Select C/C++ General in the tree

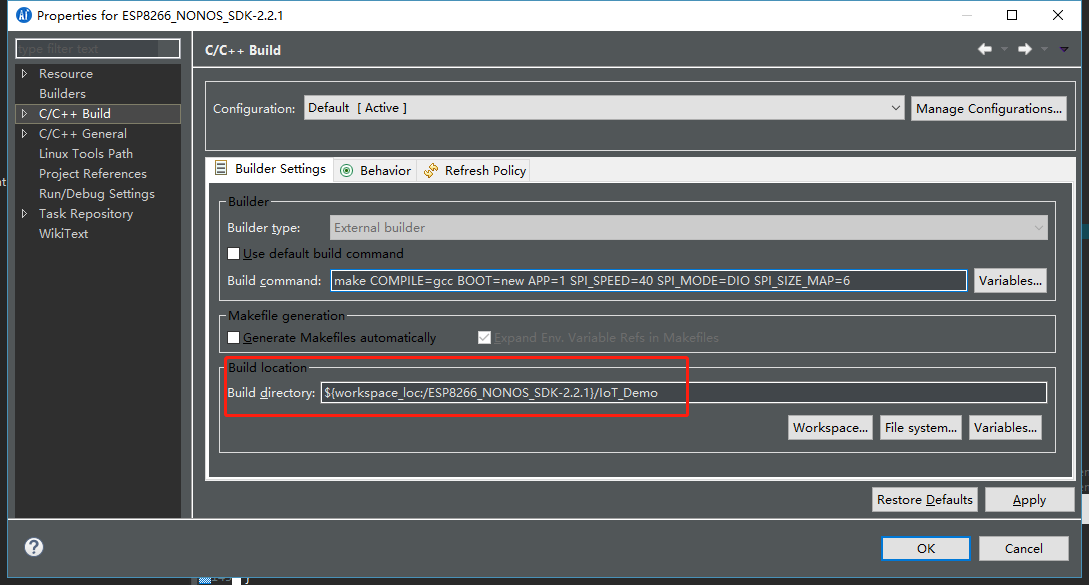(83, 134)
